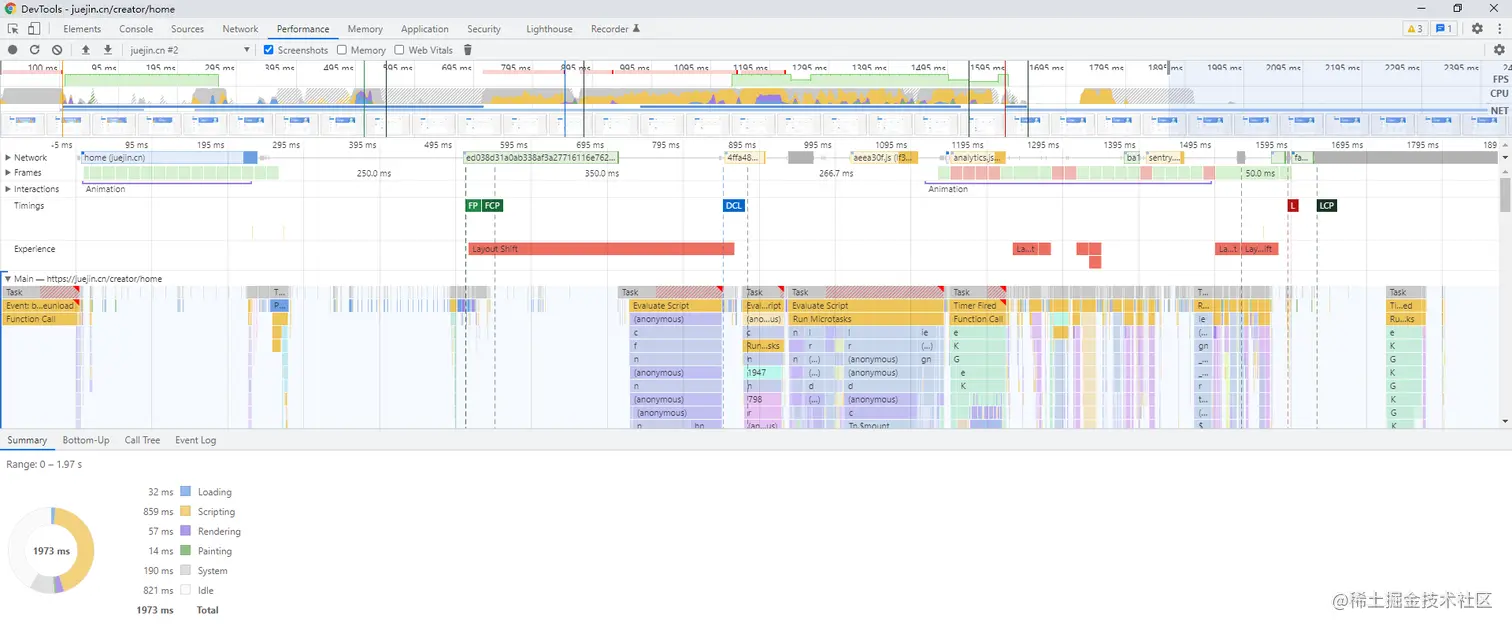Expand the Interactions track
The height and width of the screenshot is (630, 1512).
coord(8,188)
